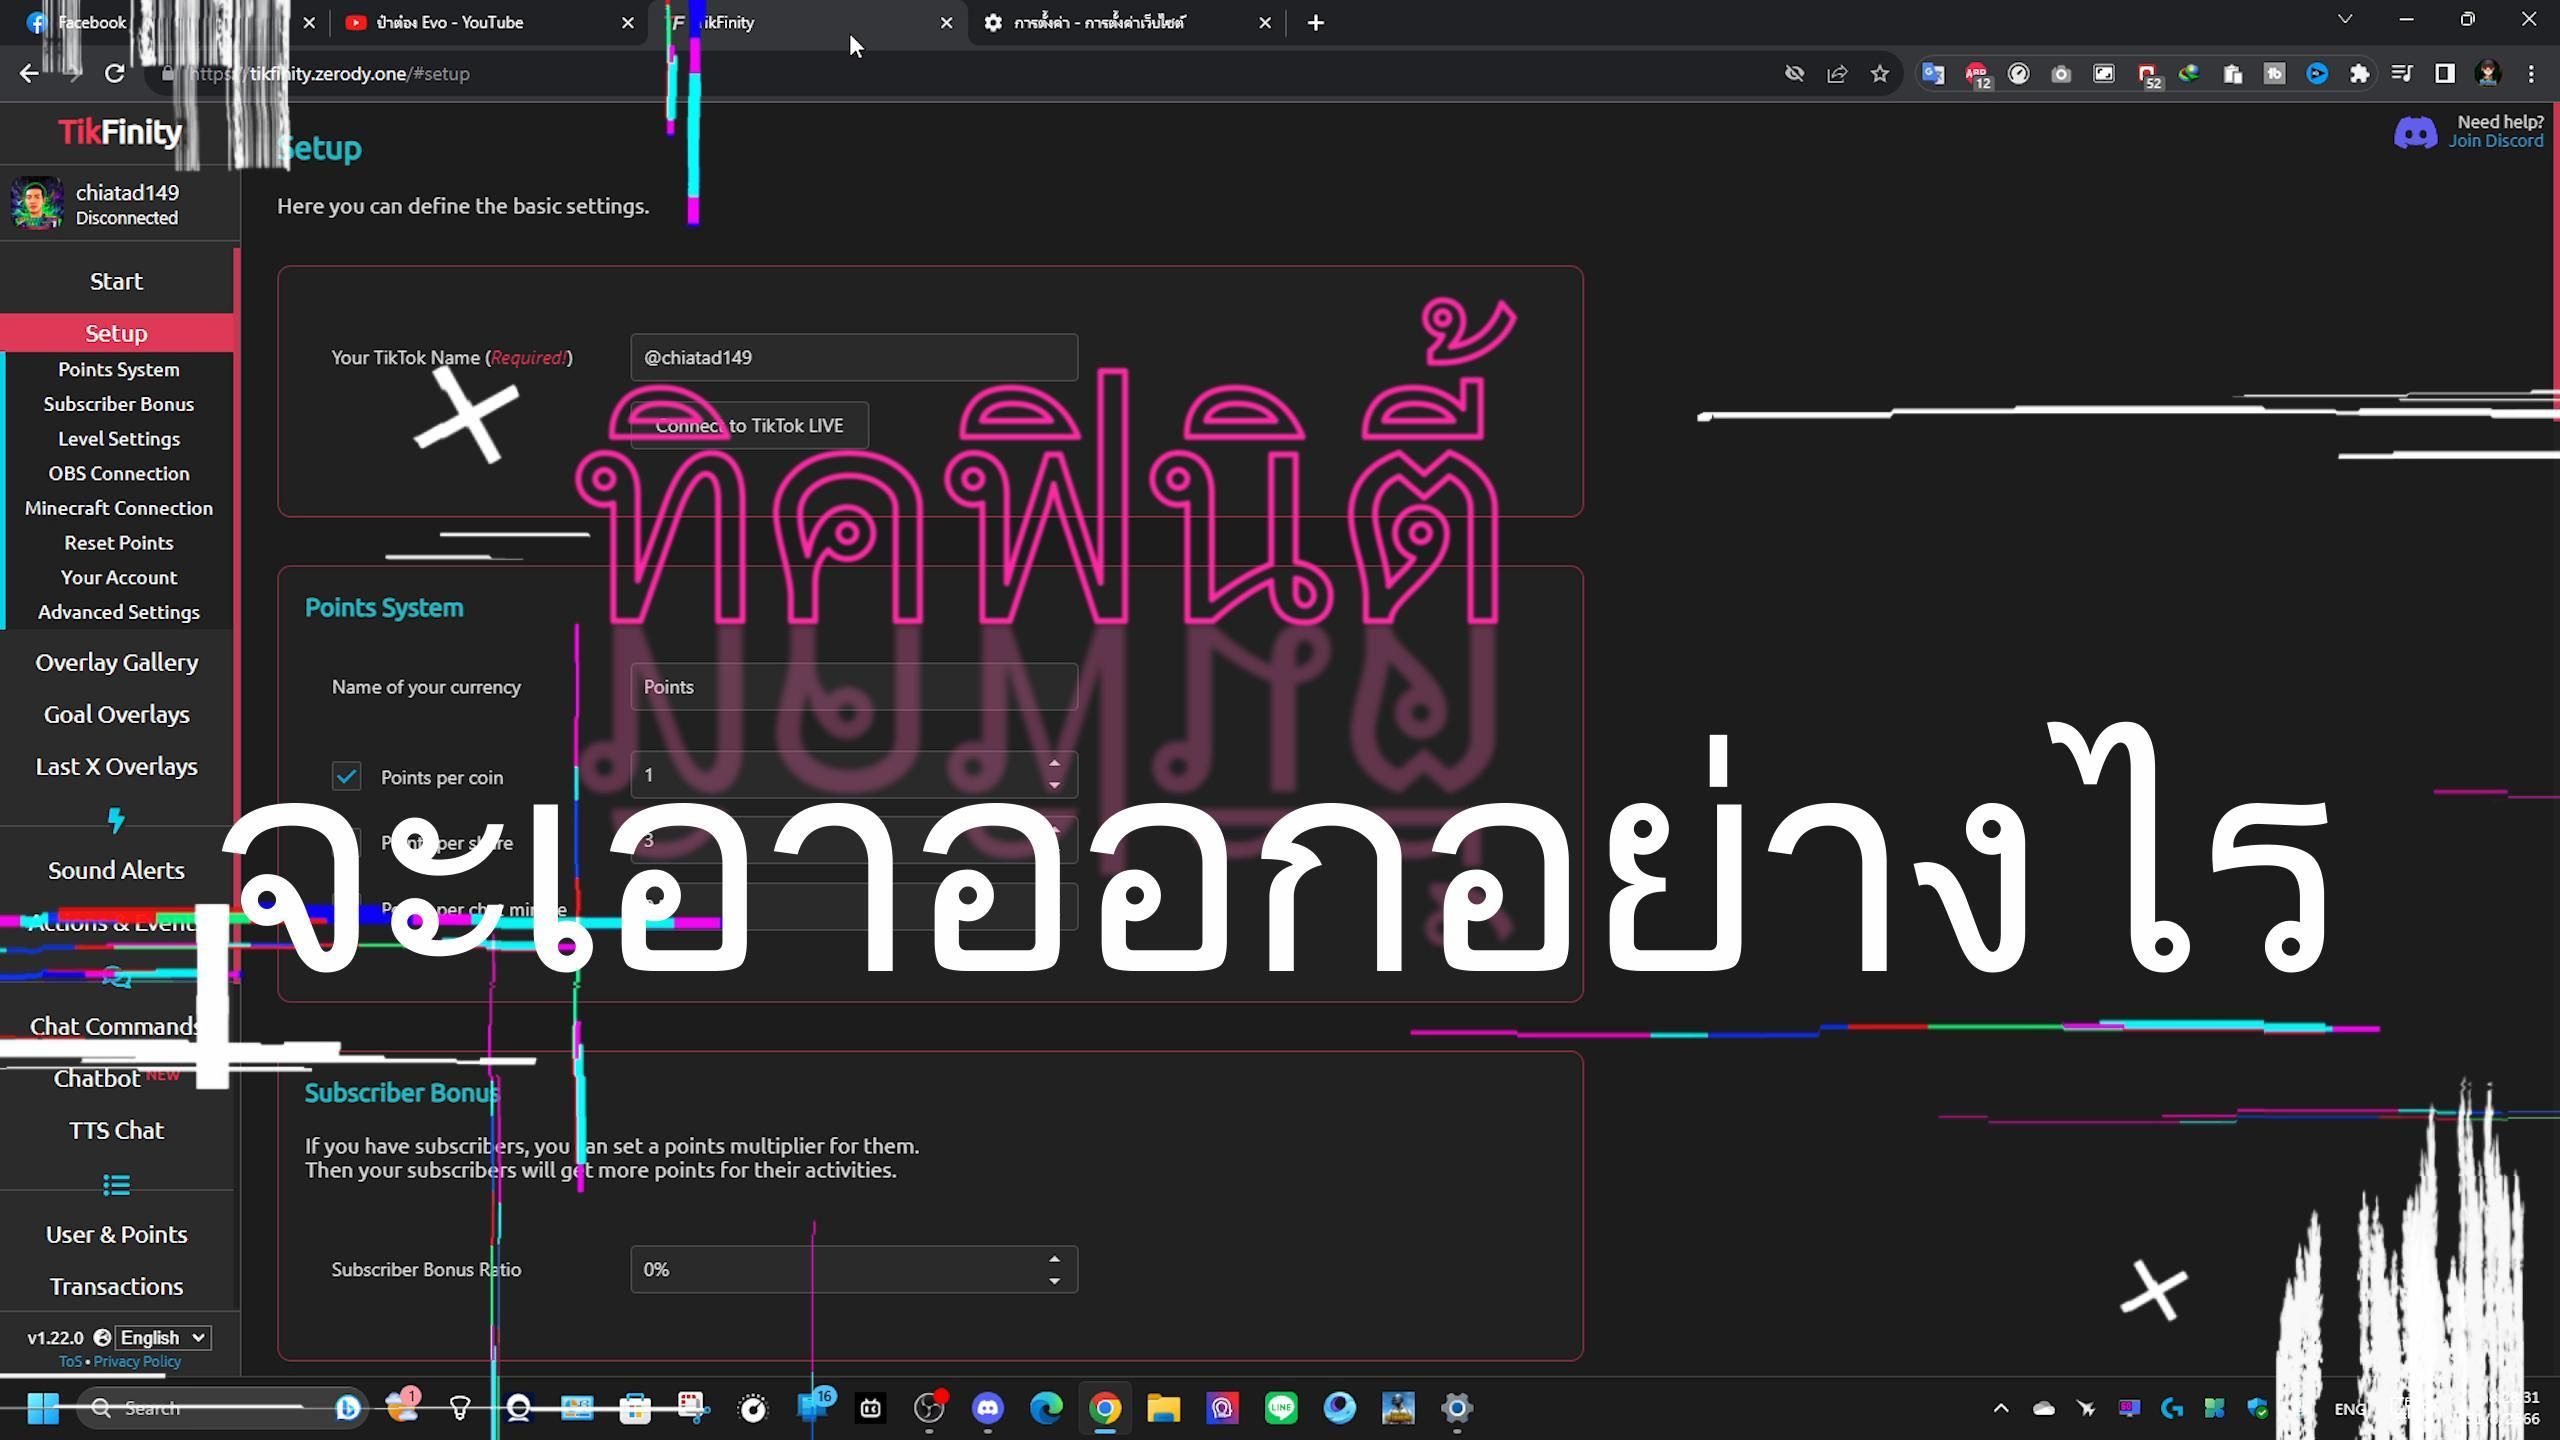The image size is (2560, 1440).
Task: Click the lightning bolt section icon in sidebar
Action: [x=116, y=820]
